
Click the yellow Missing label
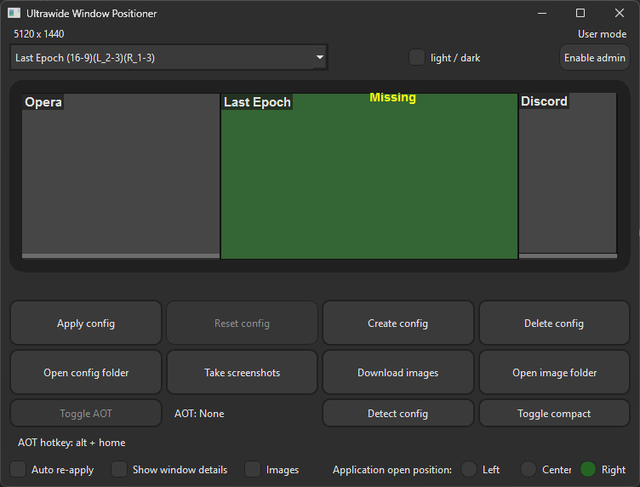(x=393, y=98)
